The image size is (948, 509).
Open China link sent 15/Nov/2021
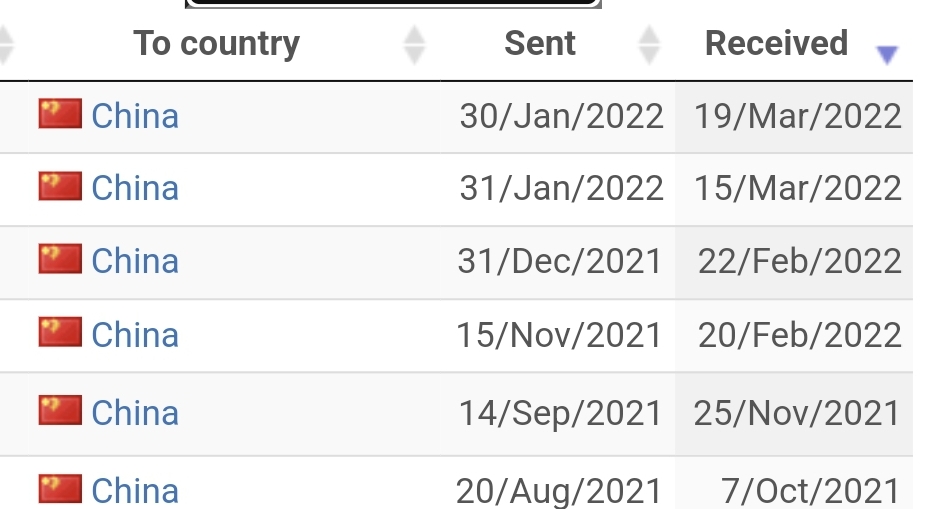(x=135, y=334)
